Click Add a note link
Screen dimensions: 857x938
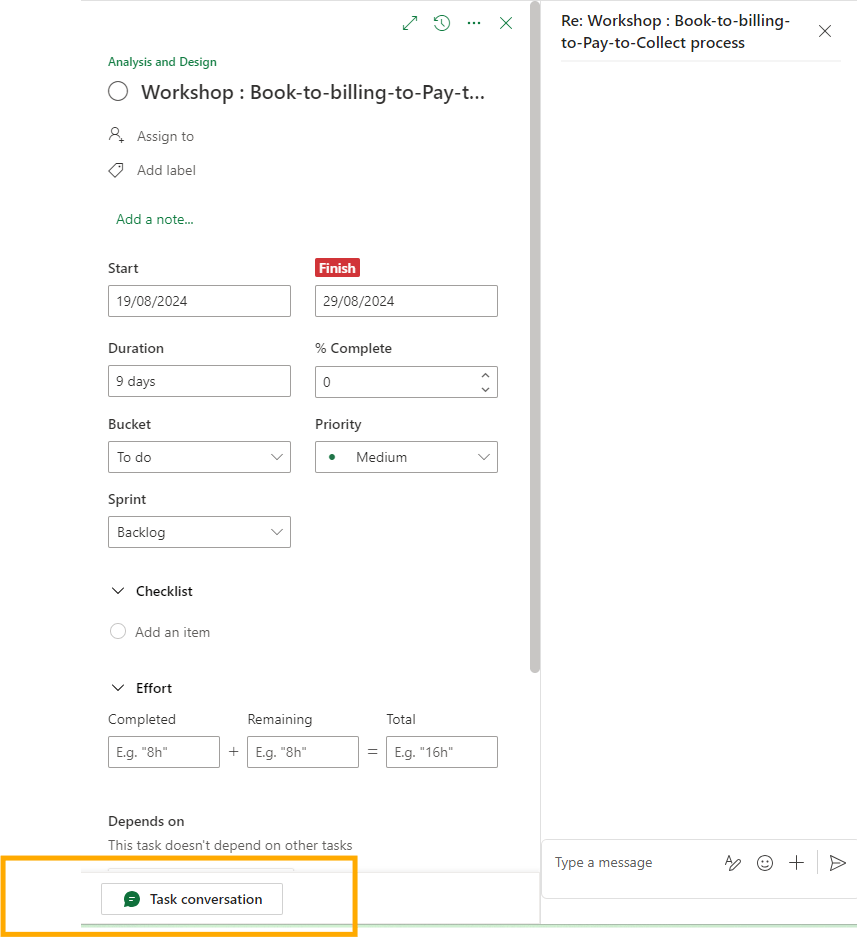[x=155, y=220]
